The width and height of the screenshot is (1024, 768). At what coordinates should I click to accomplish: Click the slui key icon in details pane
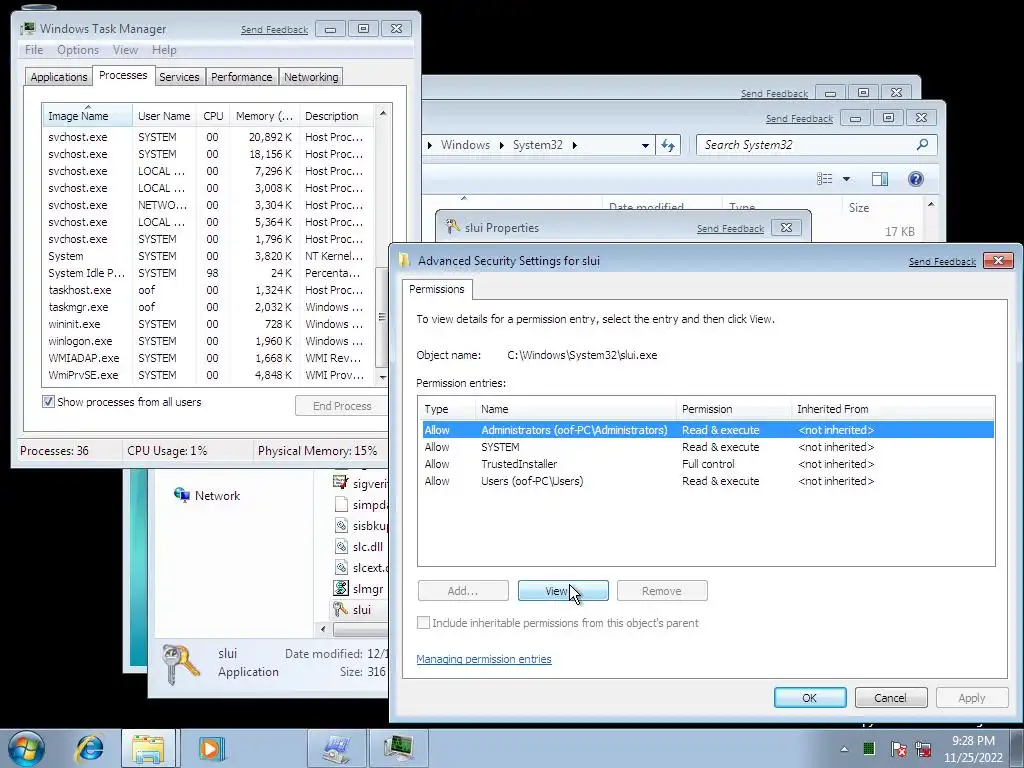click(180, 664)
